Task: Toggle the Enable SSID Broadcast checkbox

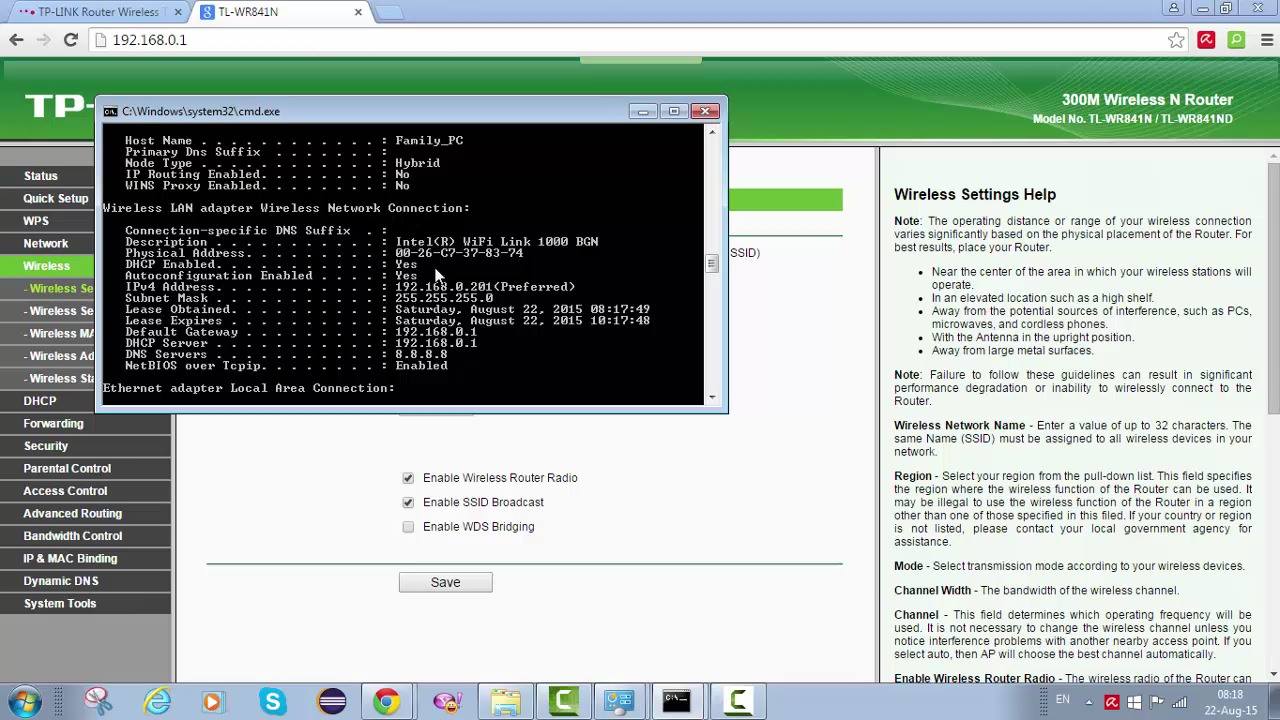Action: pyautogui.click(x=408, y=502)
